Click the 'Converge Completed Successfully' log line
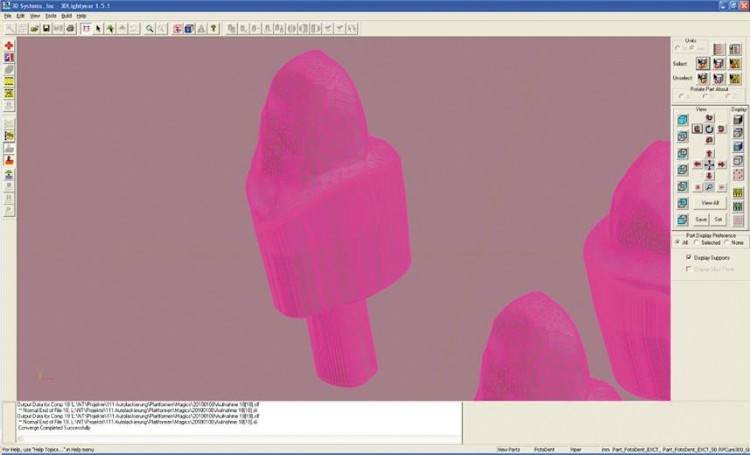Viewport: 750px width, 455px height. (x=55, y=428)
